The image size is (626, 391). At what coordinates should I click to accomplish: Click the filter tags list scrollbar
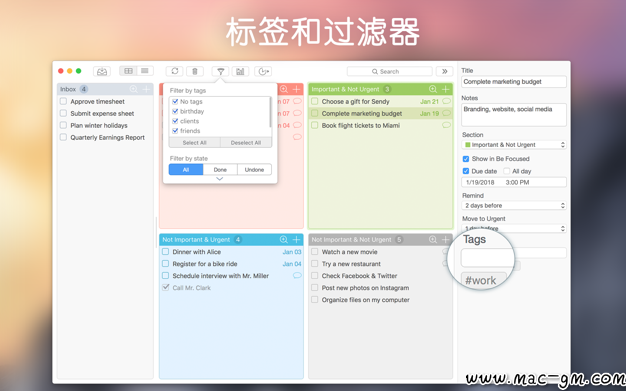coord(270,112)
